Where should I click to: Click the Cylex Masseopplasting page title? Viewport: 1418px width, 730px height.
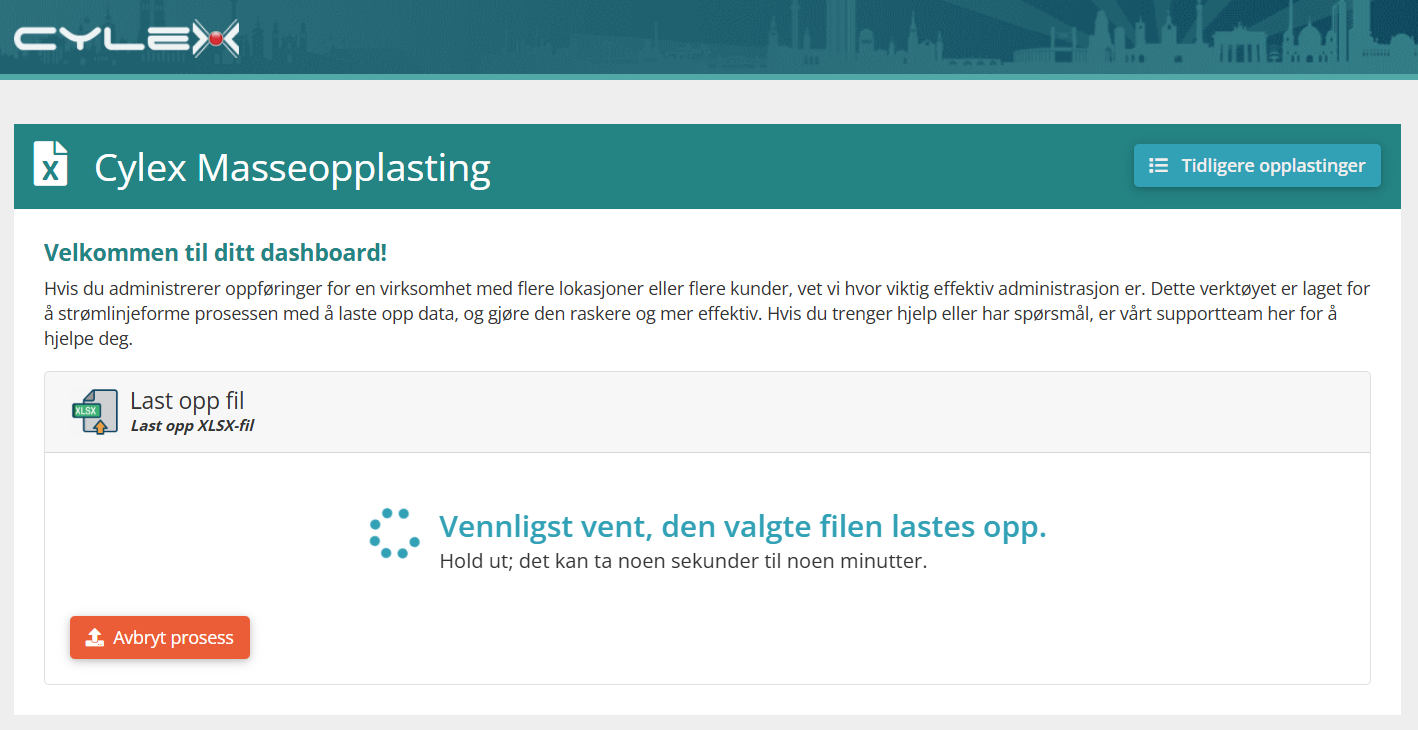(292, 167)
